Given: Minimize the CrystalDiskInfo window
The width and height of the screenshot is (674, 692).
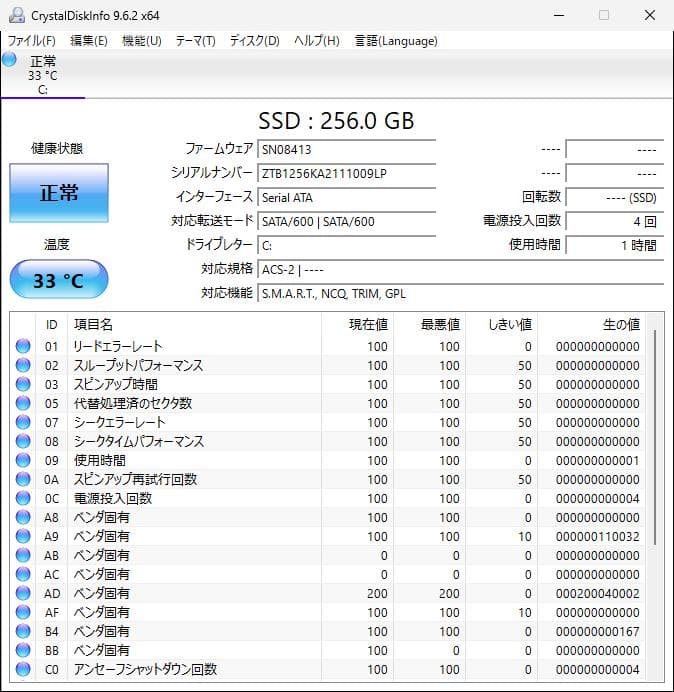Looking at the screenshot, I should 559,15.
